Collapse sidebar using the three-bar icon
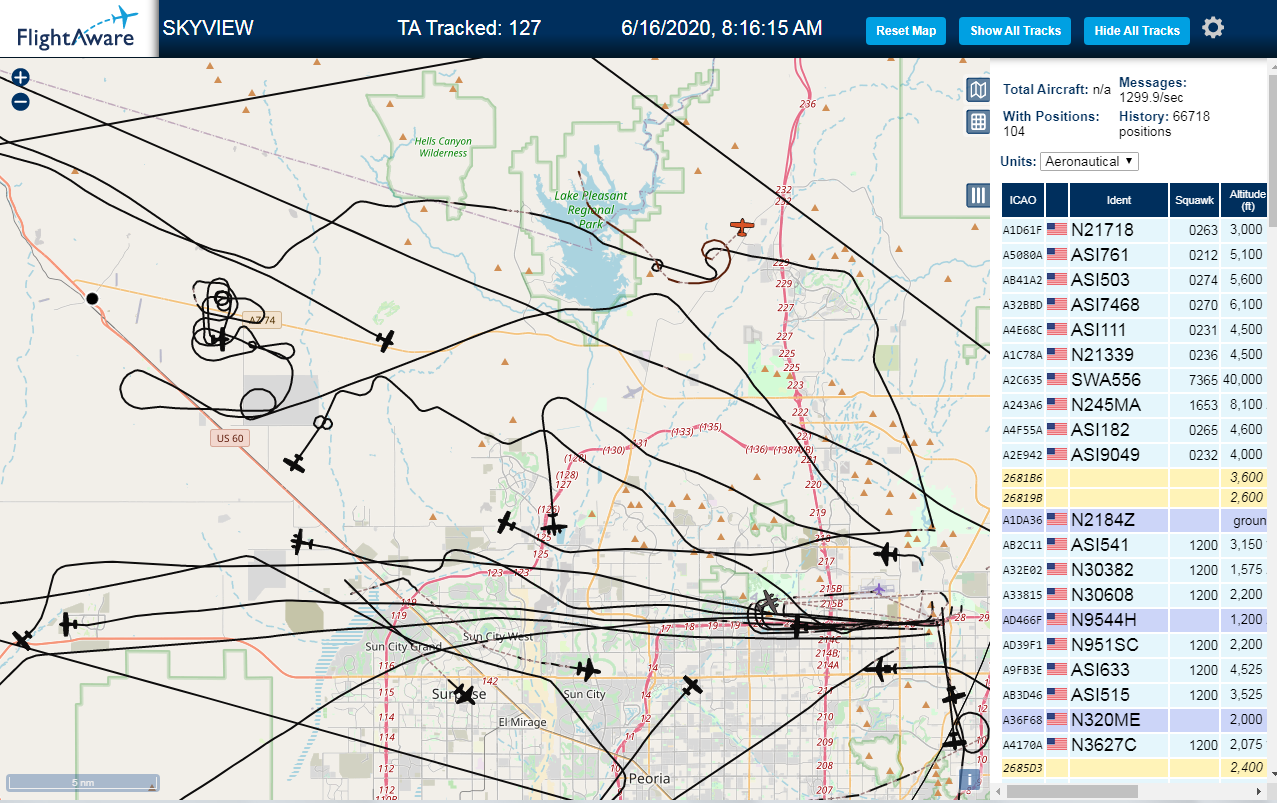This screenshot has width=1277, height=803. pos(978,195)
